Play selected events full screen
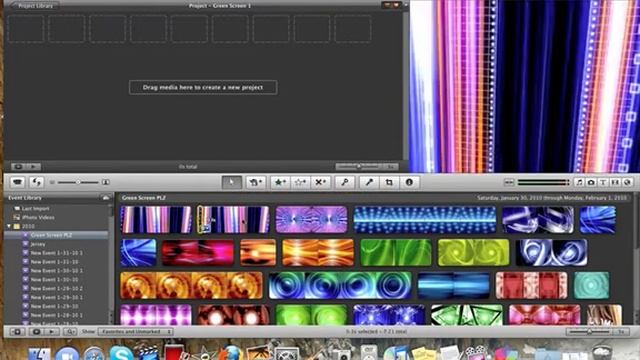Image resolution: width=640 pixels, height=360 pixels. pos(36,332)
